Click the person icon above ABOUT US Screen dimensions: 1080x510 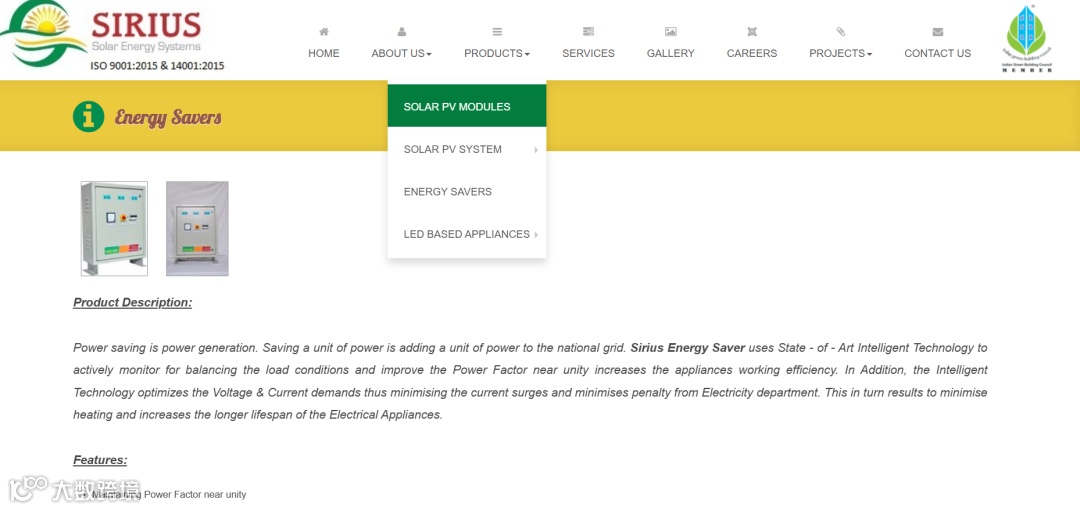click(x=402, y=32)
